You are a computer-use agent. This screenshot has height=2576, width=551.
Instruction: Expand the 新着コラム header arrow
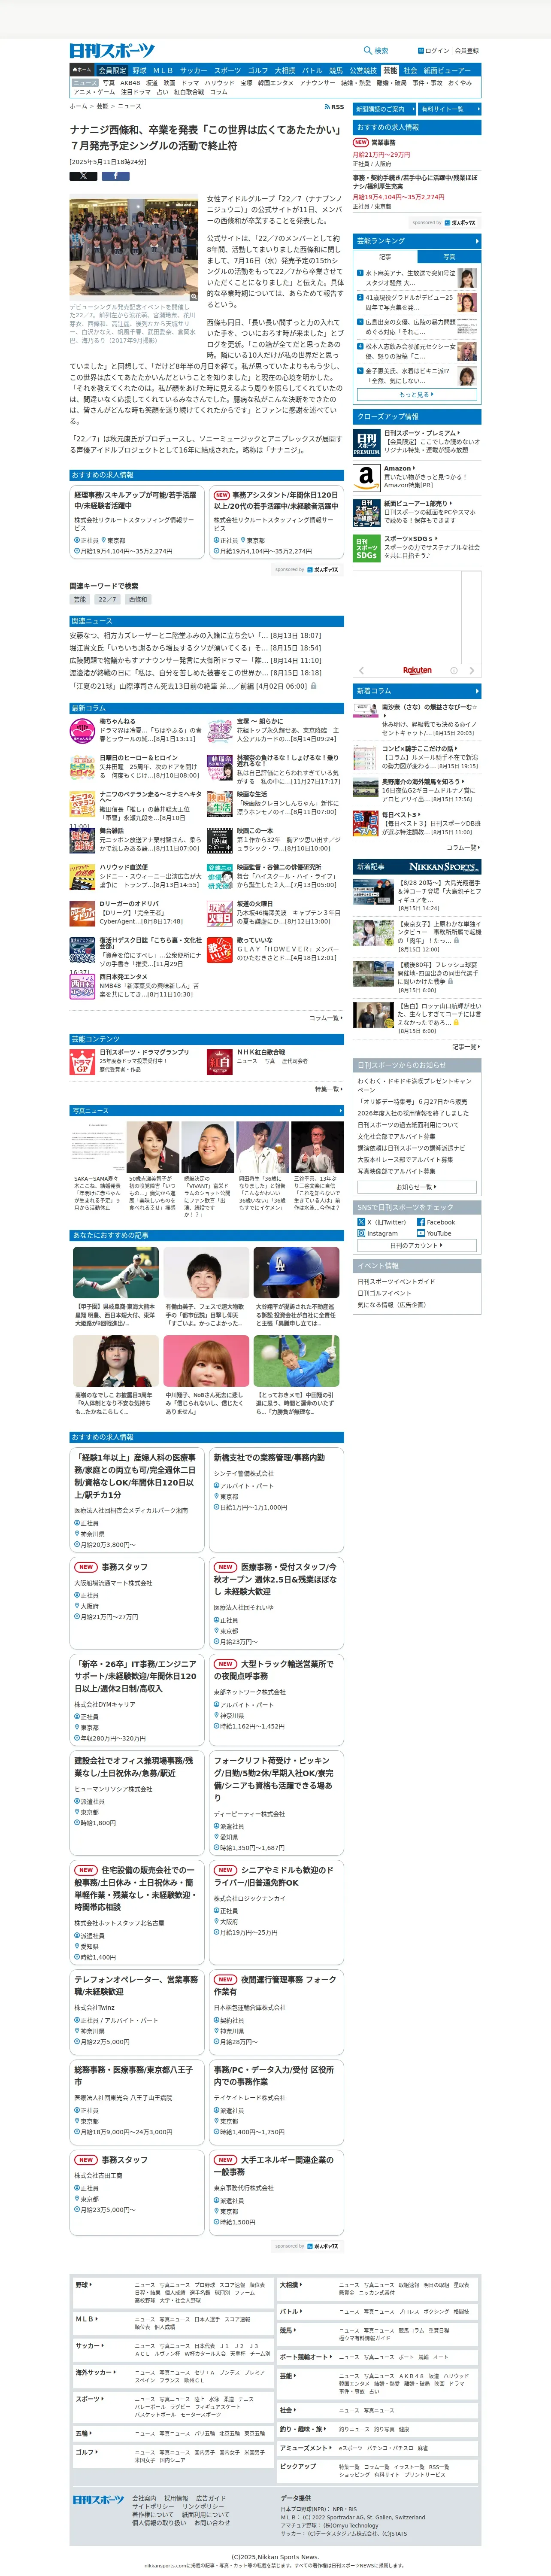(477, 691)
